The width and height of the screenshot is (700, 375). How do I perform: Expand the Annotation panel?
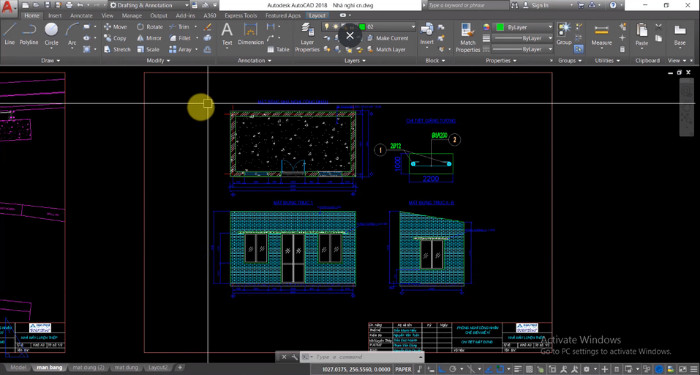pyautogui.click(x=254, y=60)
